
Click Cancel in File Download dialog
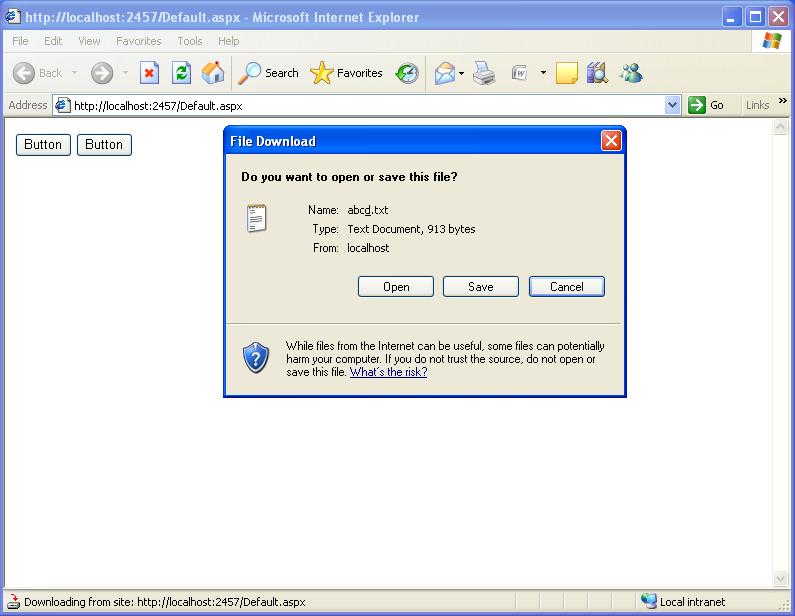(567, 286)
